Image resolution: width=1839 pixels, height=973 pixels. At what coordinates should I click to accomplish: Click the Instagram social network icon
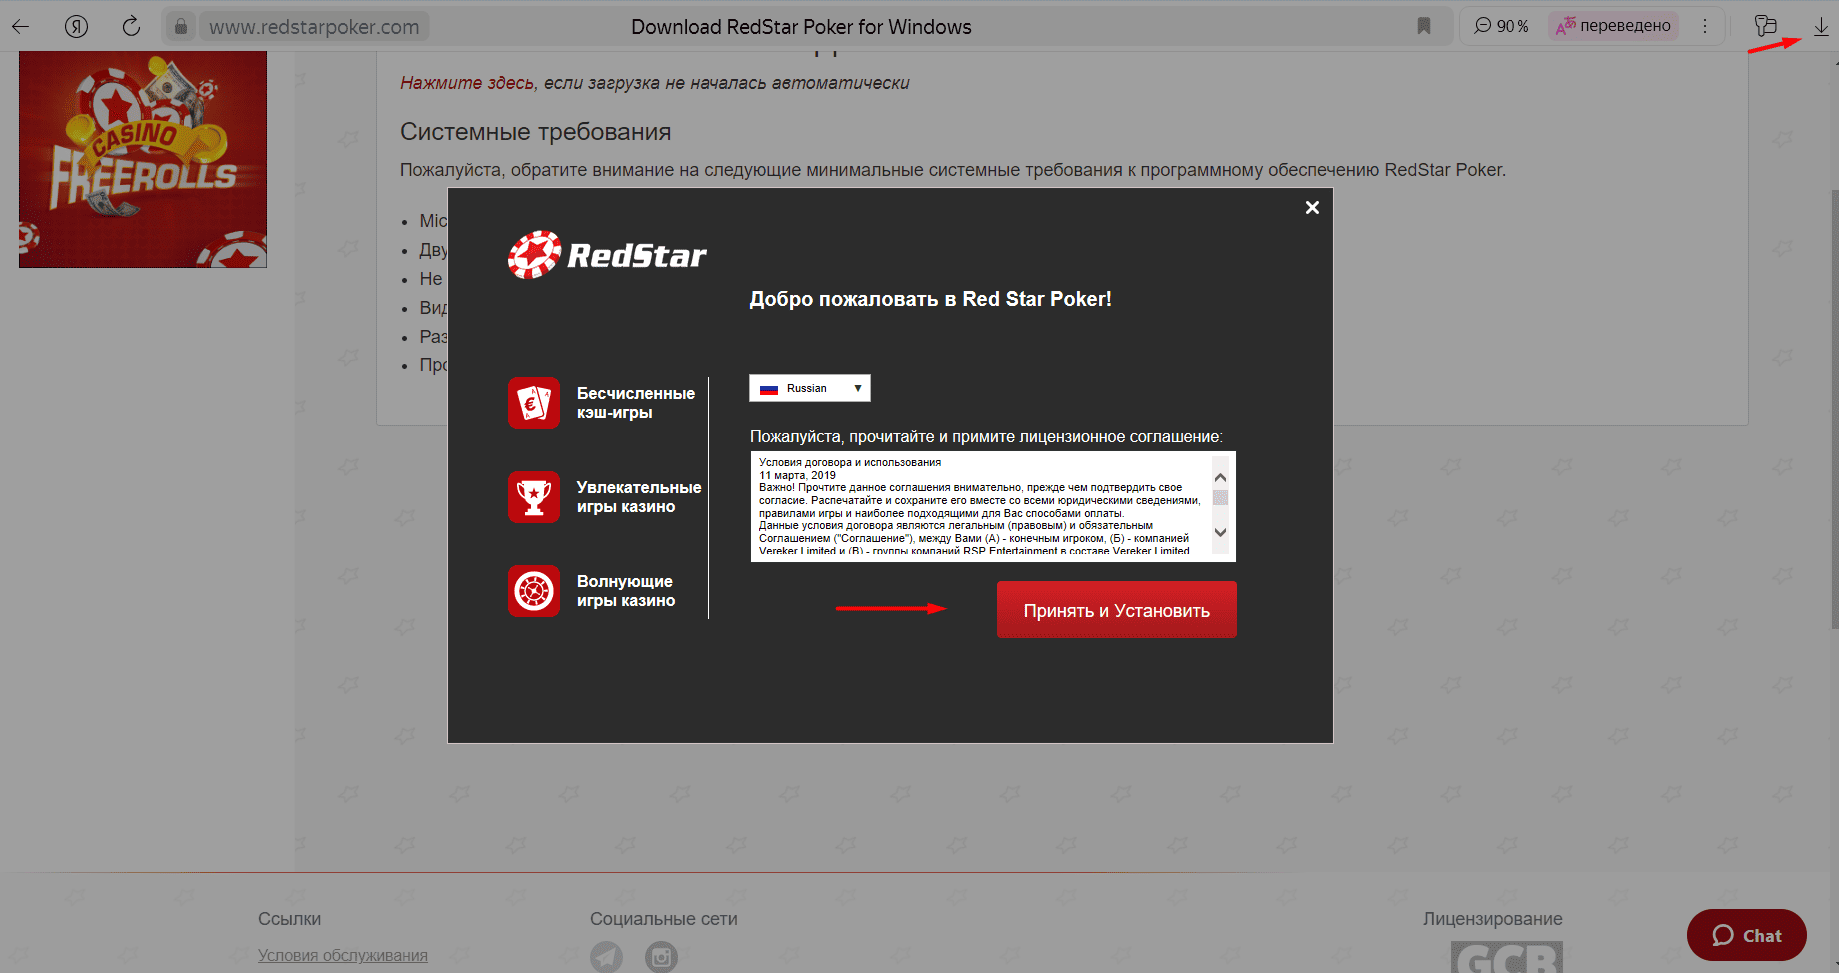[x=661, y=957]
